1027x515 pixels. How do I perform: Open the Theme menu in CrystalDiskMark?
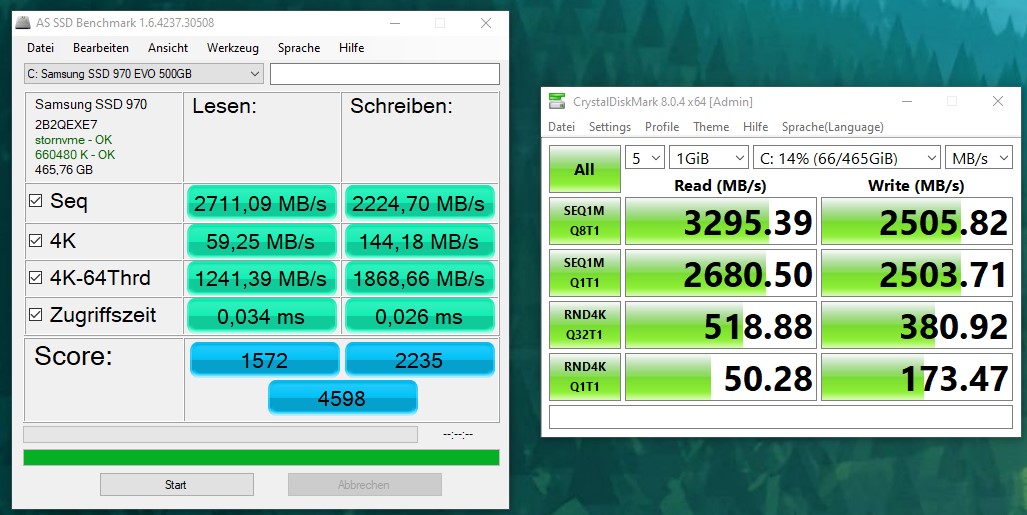point(711,126)
